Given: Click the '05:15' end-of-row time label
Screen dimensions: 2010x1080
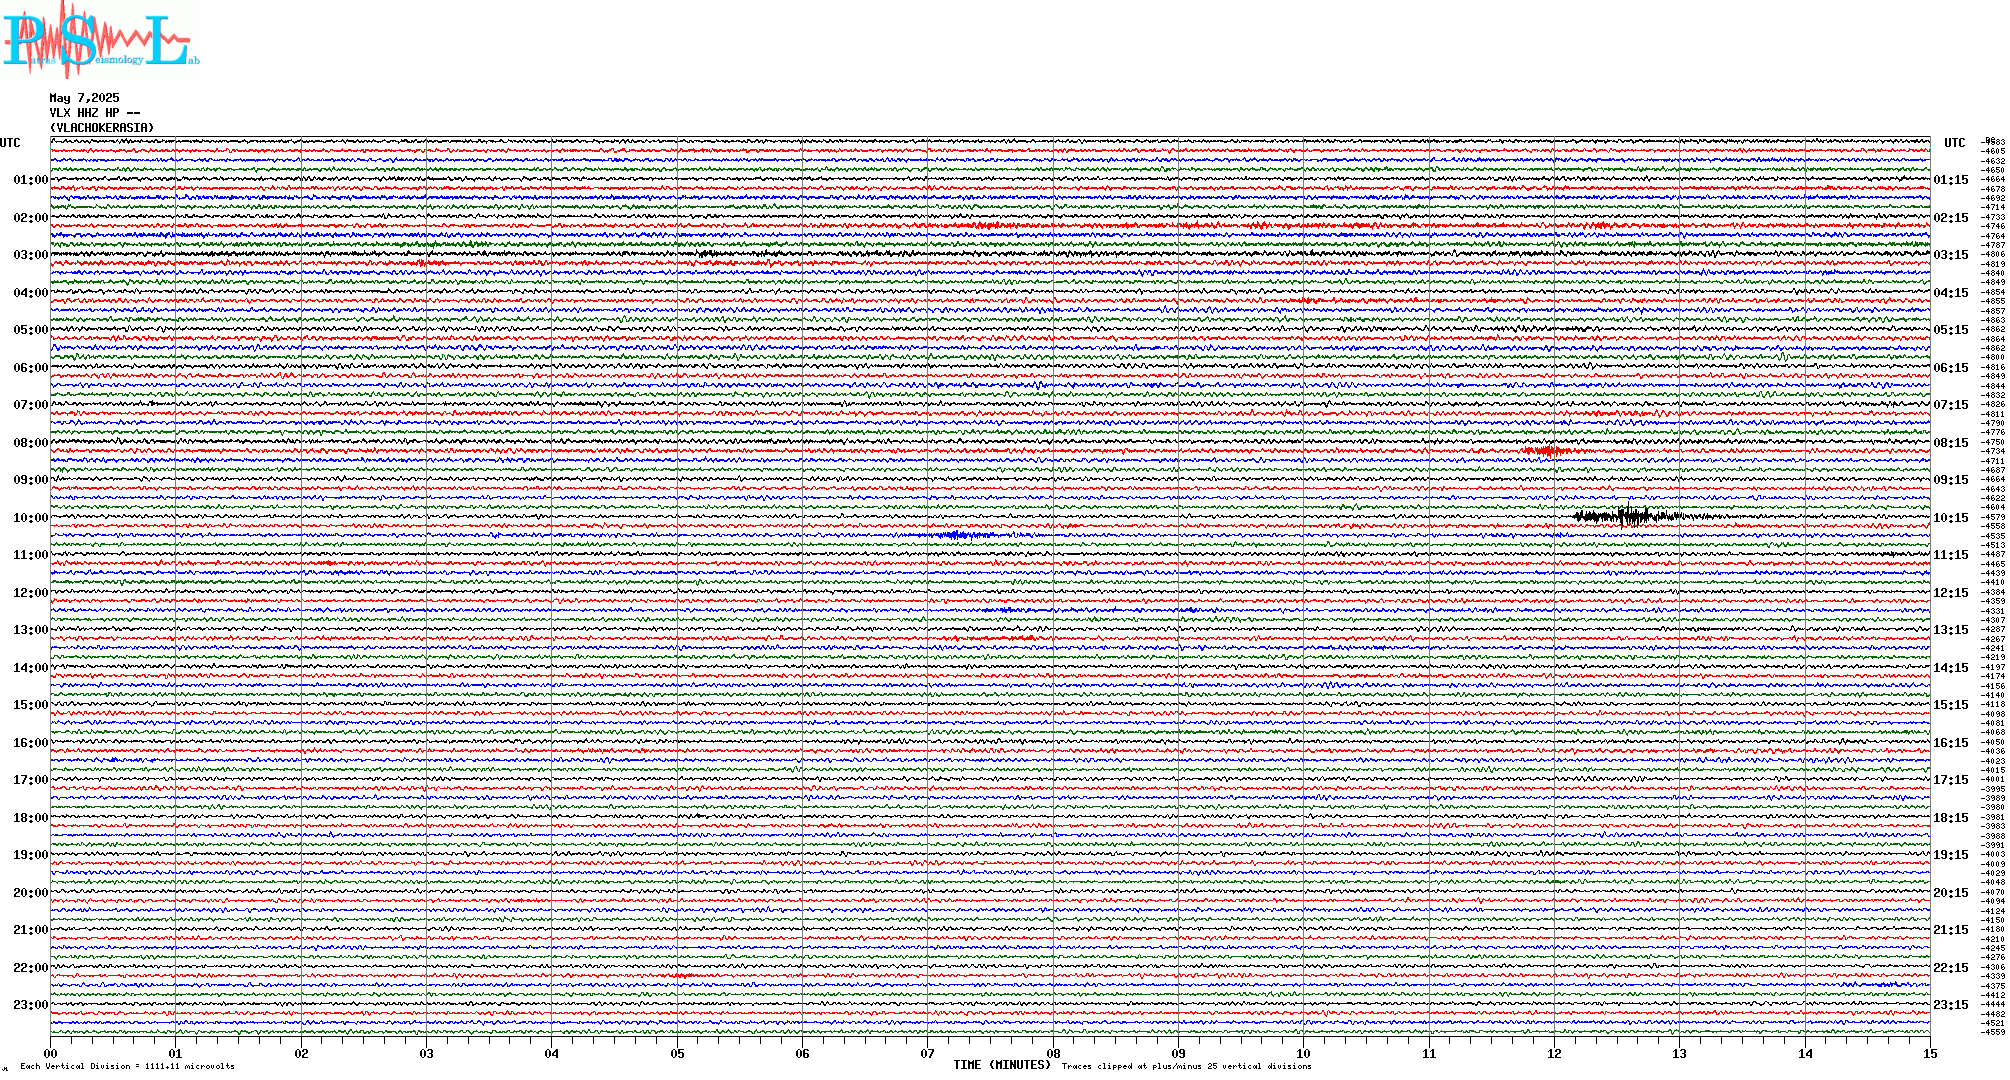Looking at the screenshot, I should coord(1951,330).
